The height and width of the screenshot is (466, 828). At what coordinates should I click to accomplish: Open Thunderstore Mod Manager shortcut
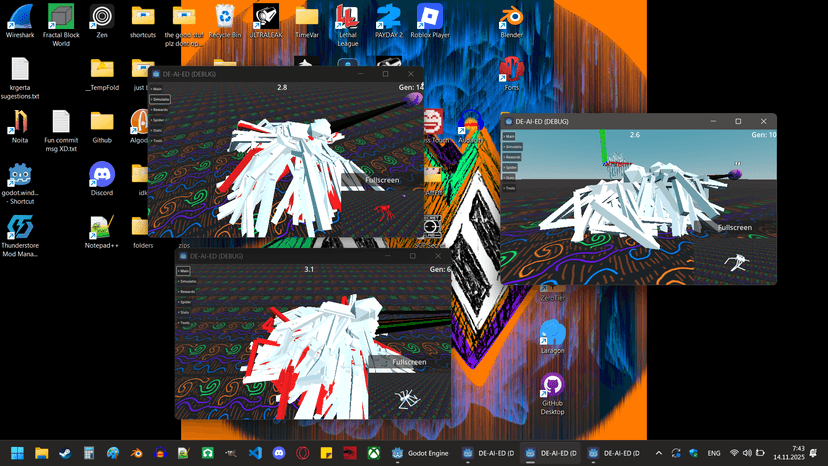click(20, 228)
